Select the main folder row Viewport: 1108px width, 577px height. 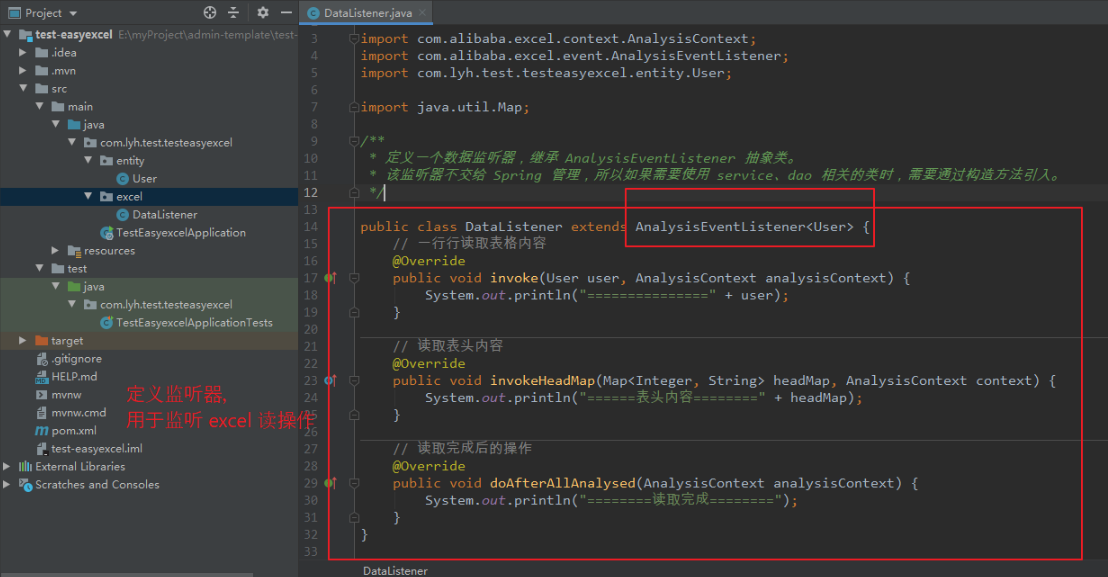click(149, 107)
